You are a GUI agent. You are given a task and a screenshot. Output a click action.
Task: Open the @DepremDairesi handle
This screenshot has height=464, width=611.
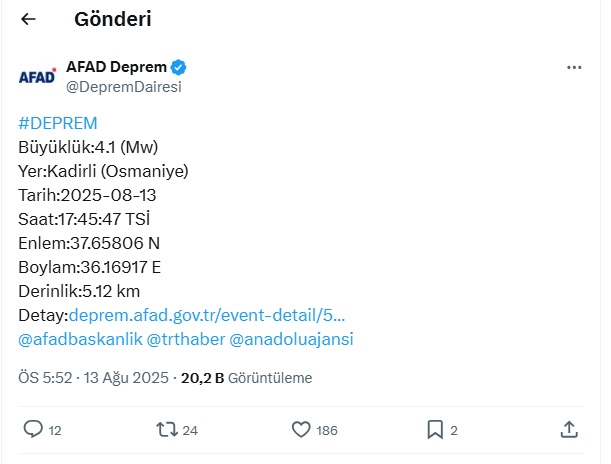pyautogui.click(x=124, y=86)
